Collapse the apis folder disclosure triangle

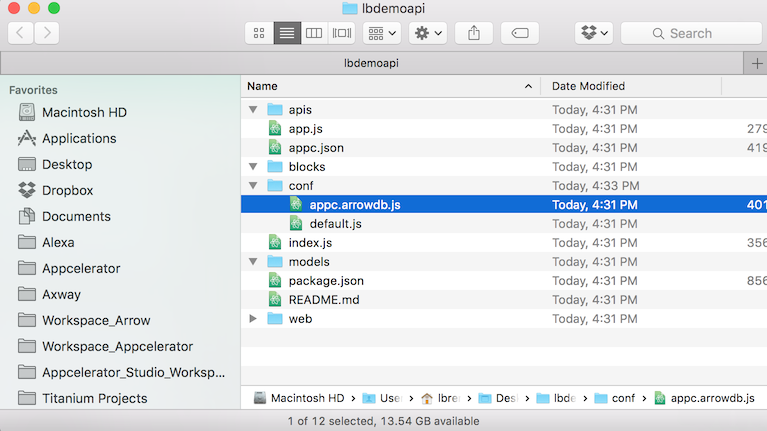coord(253,110)
